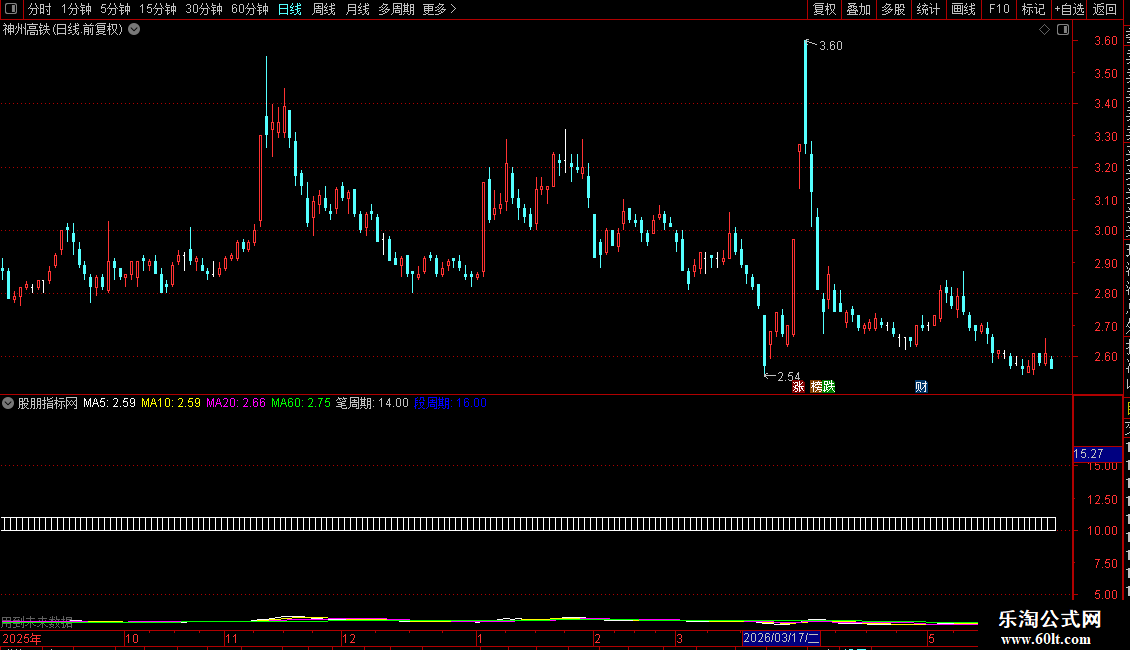Click the MA5: 2.59 value
This screenshot has height=650, width=1130.
point(109,403)
